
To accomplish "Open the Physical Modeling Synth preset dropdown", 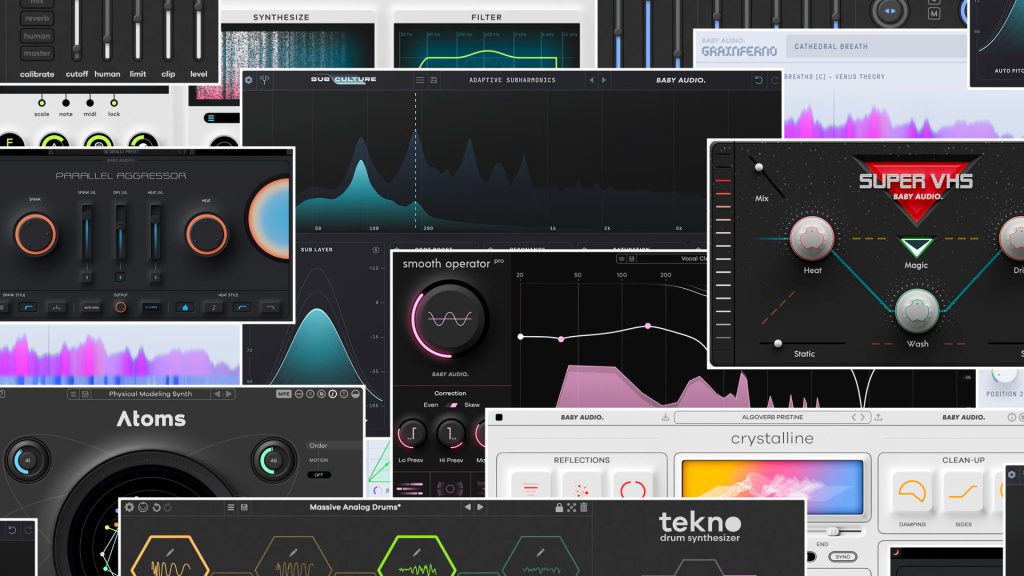I will pyautogui.click(x=150, y=394).
